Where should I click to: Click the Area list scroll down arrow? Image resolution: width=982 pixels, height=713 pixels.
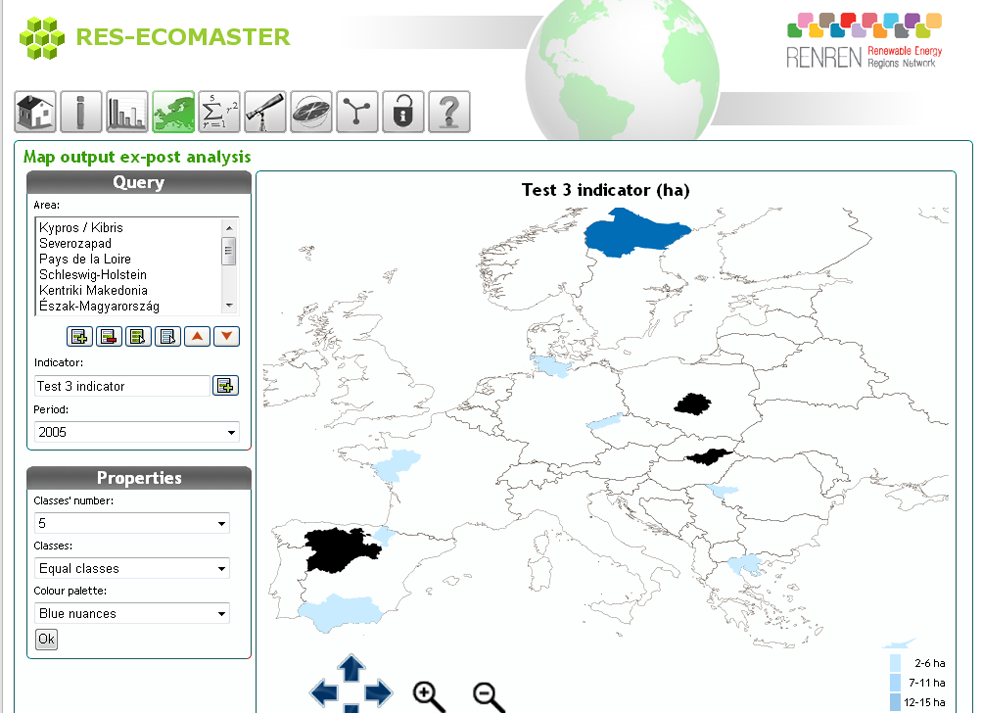229,305
